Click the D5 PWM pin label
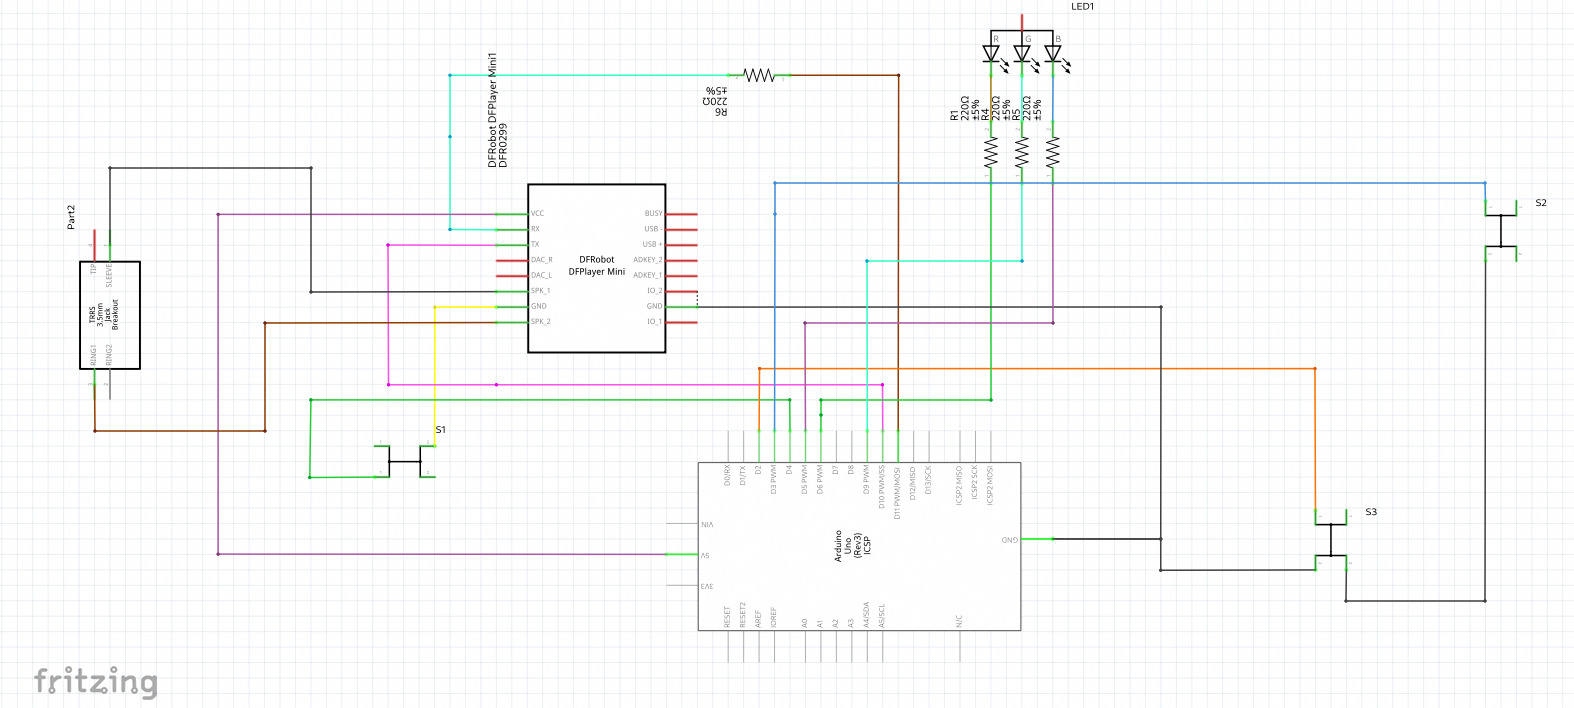The width and height of the screenshot is (1574, 708). [805, 480]
